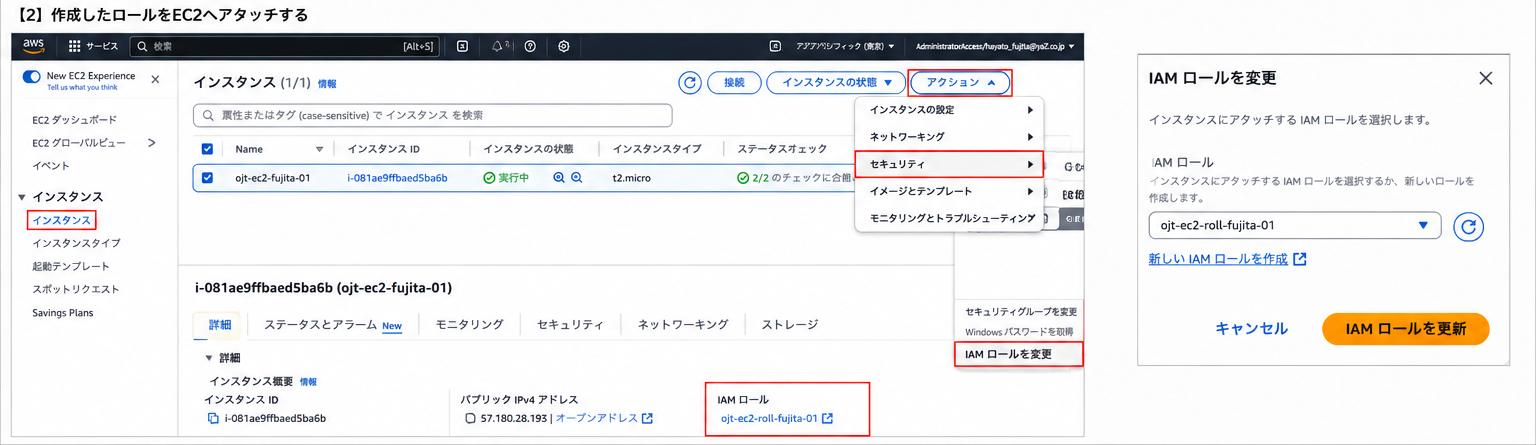Open the settings gear icon
Screen dimensions: 1536x445
click(x=564, y=46)
